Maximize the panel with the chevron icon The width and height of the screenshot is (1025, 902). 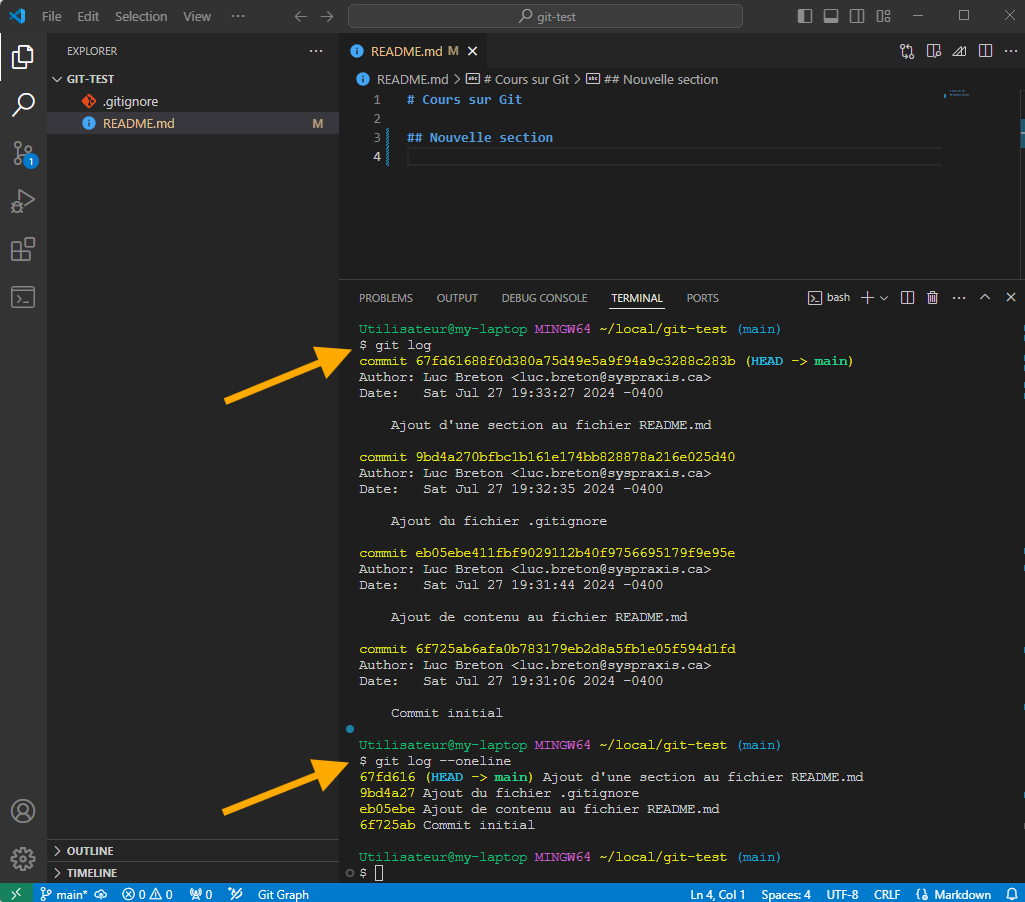point(985,297)
